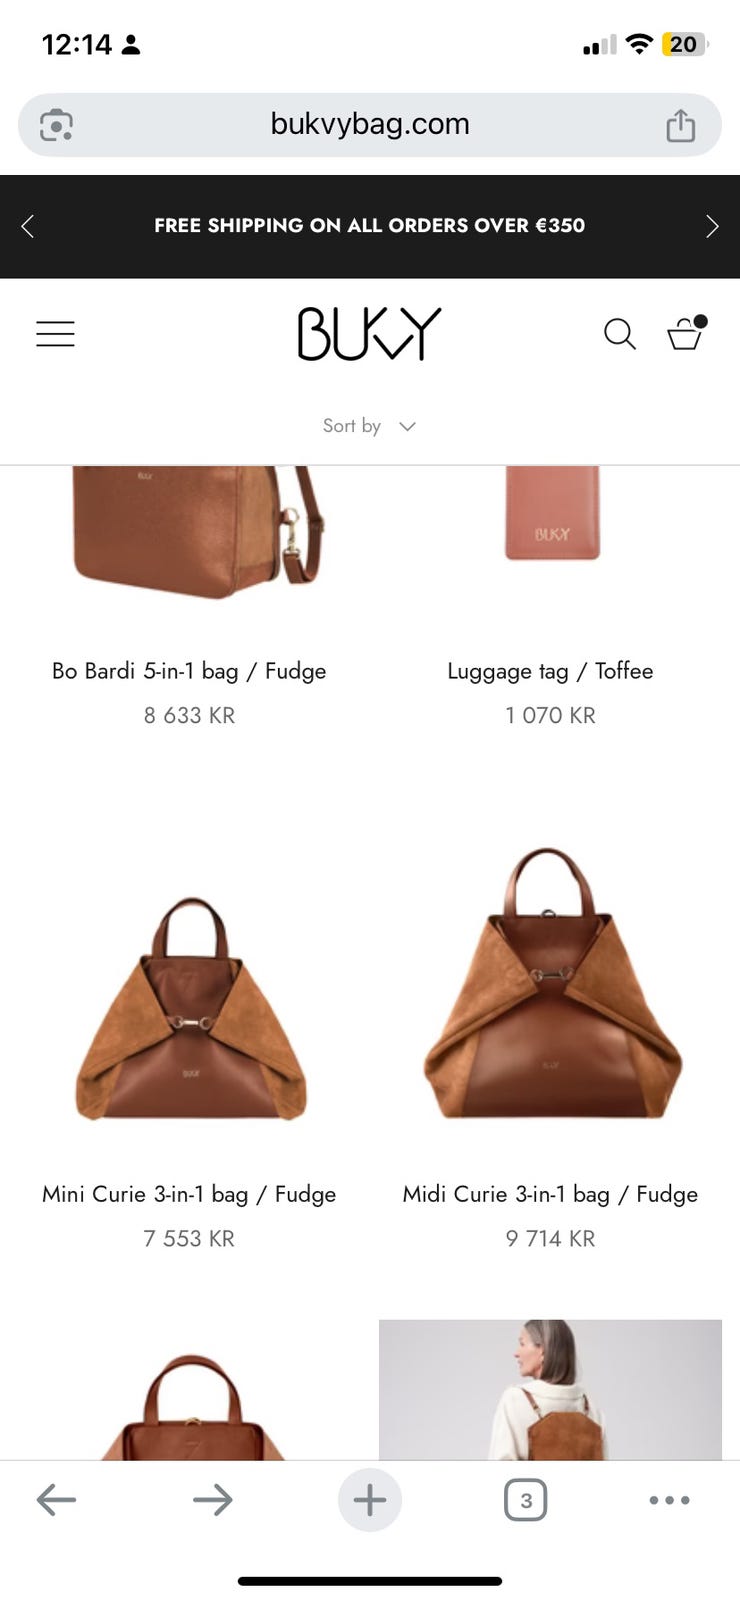The height and width of the screenshot is (1600, 740).
Task: Select the Mini Curie 3-in-1 bag image
Action: (x=190, y=1009)
